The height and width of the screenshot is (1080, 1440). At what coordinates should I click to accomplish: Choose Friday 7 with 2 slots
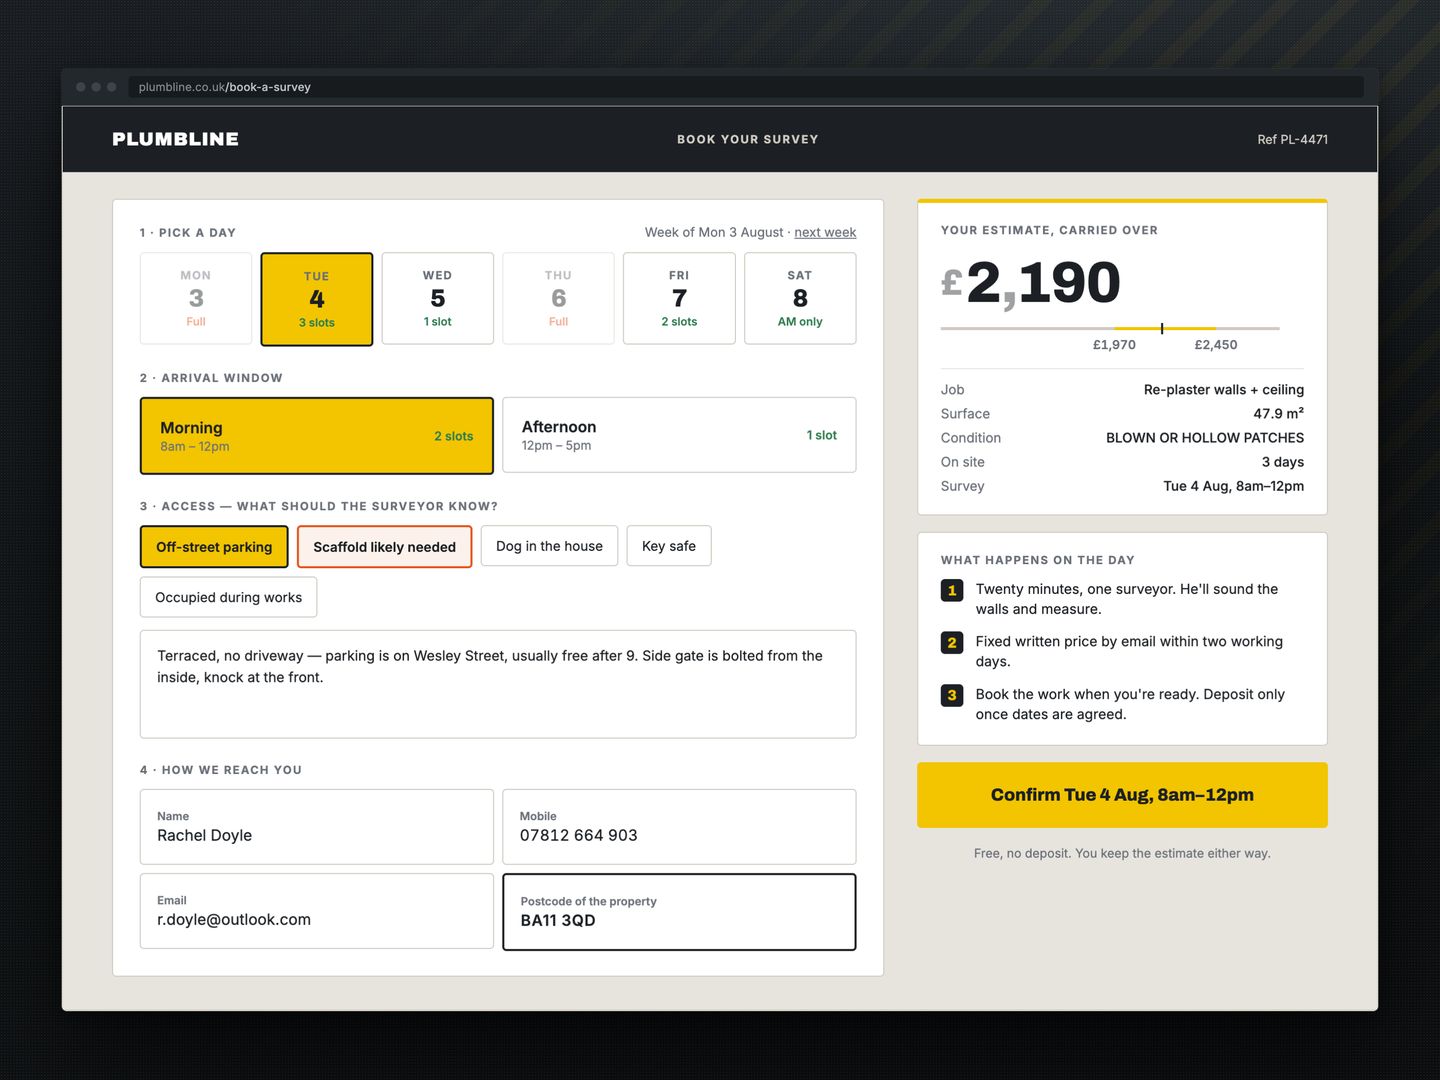pyautogui.click(x=679, y=298)
